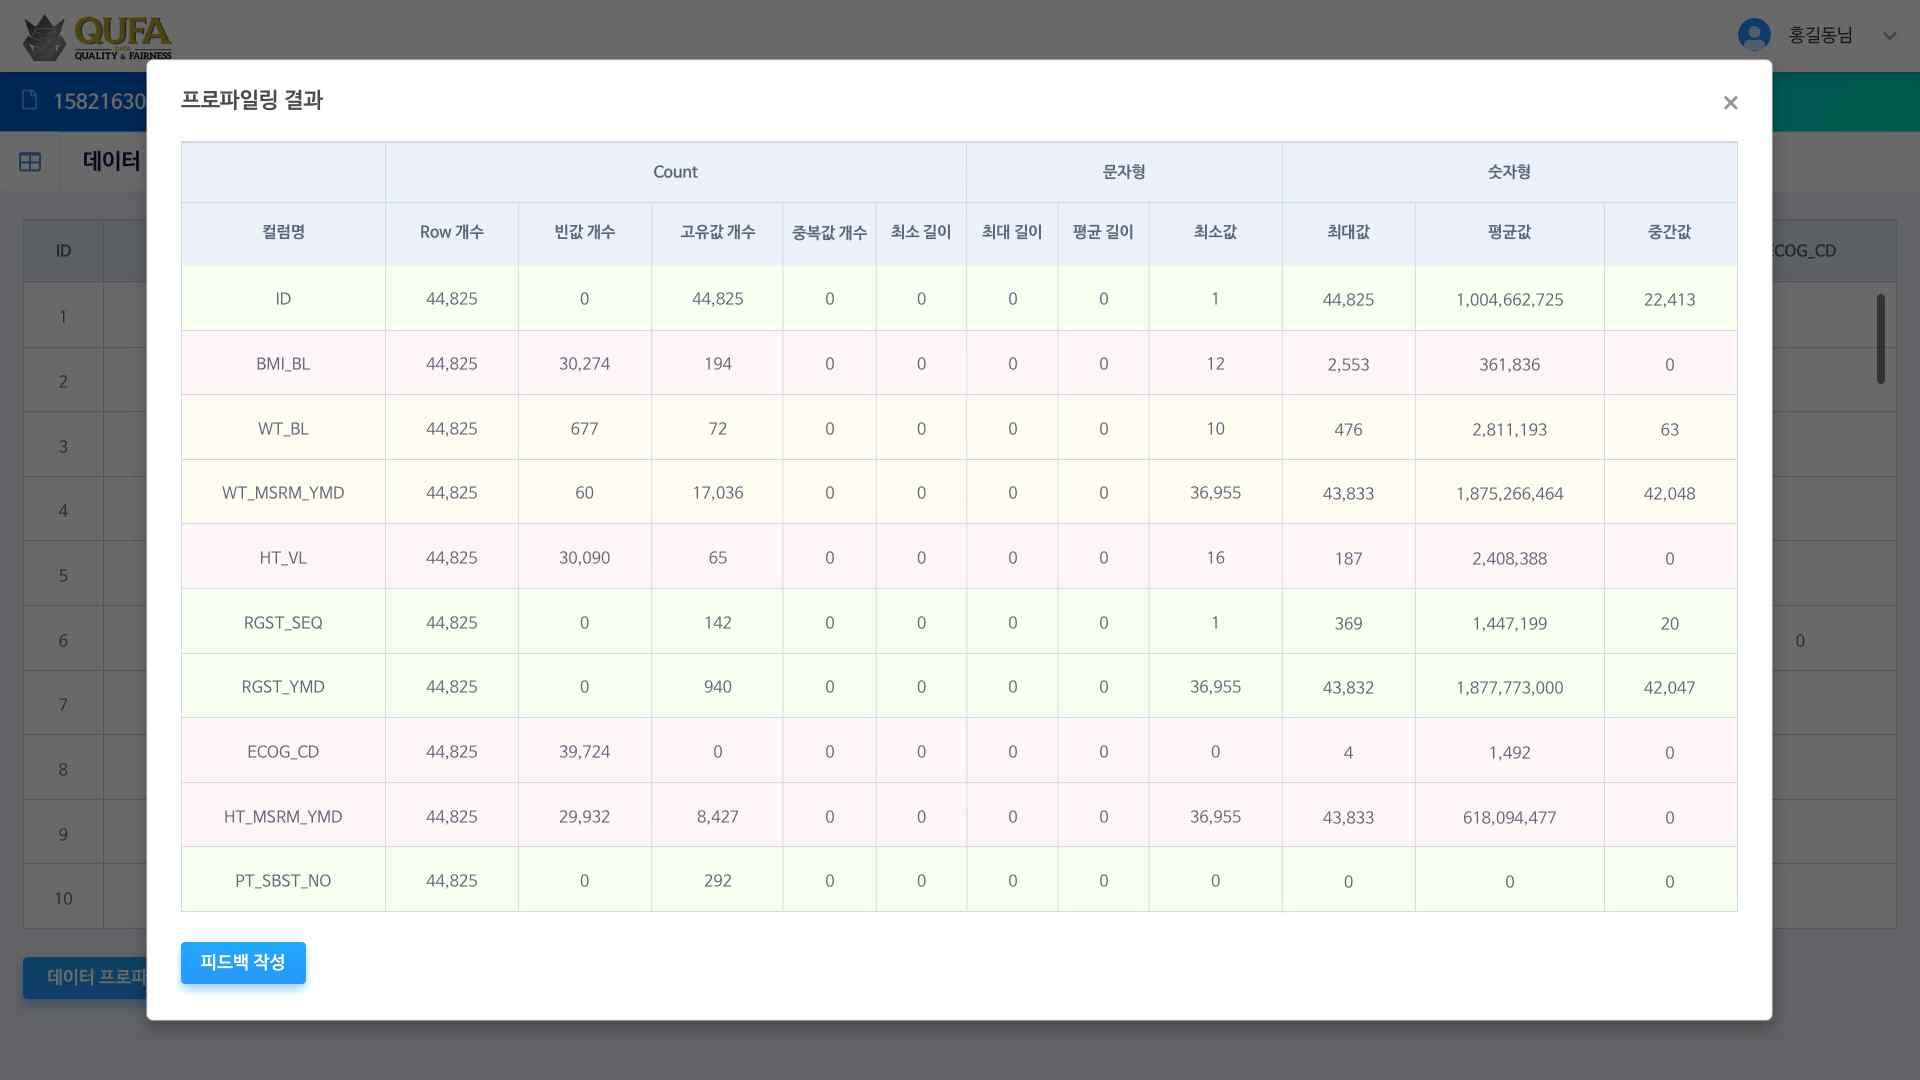Image resolution: width=1920 pixels, height=1080 pixels.
Task: Click the 평균 길이 column header
Action: (x=1103, y=232)
